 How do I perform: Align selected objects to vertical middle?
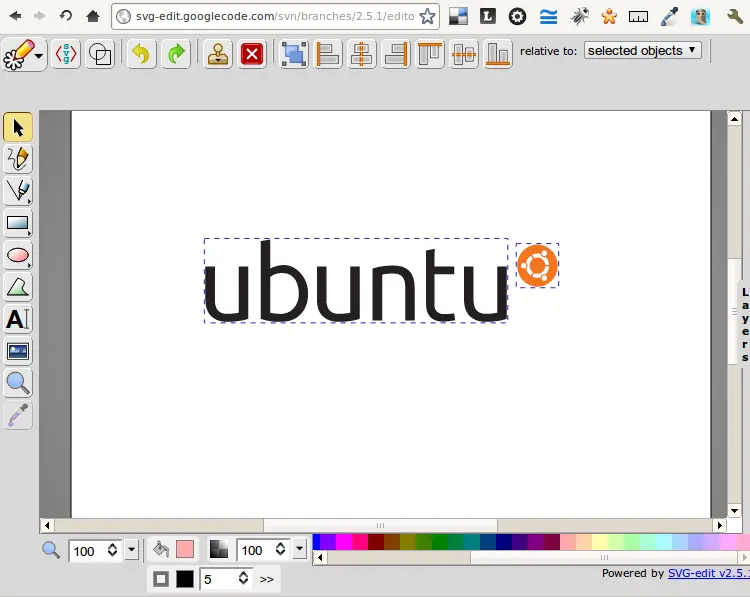[x=464, y=54]
